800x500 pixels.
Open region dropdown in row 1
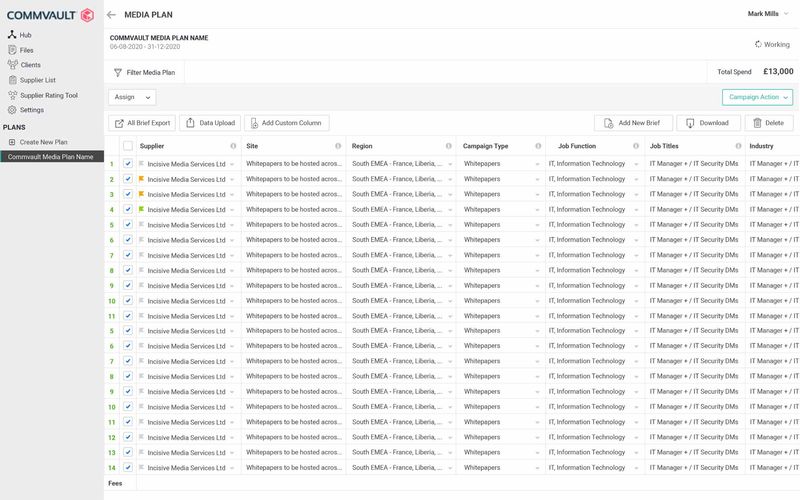click(x=450, y=164)
